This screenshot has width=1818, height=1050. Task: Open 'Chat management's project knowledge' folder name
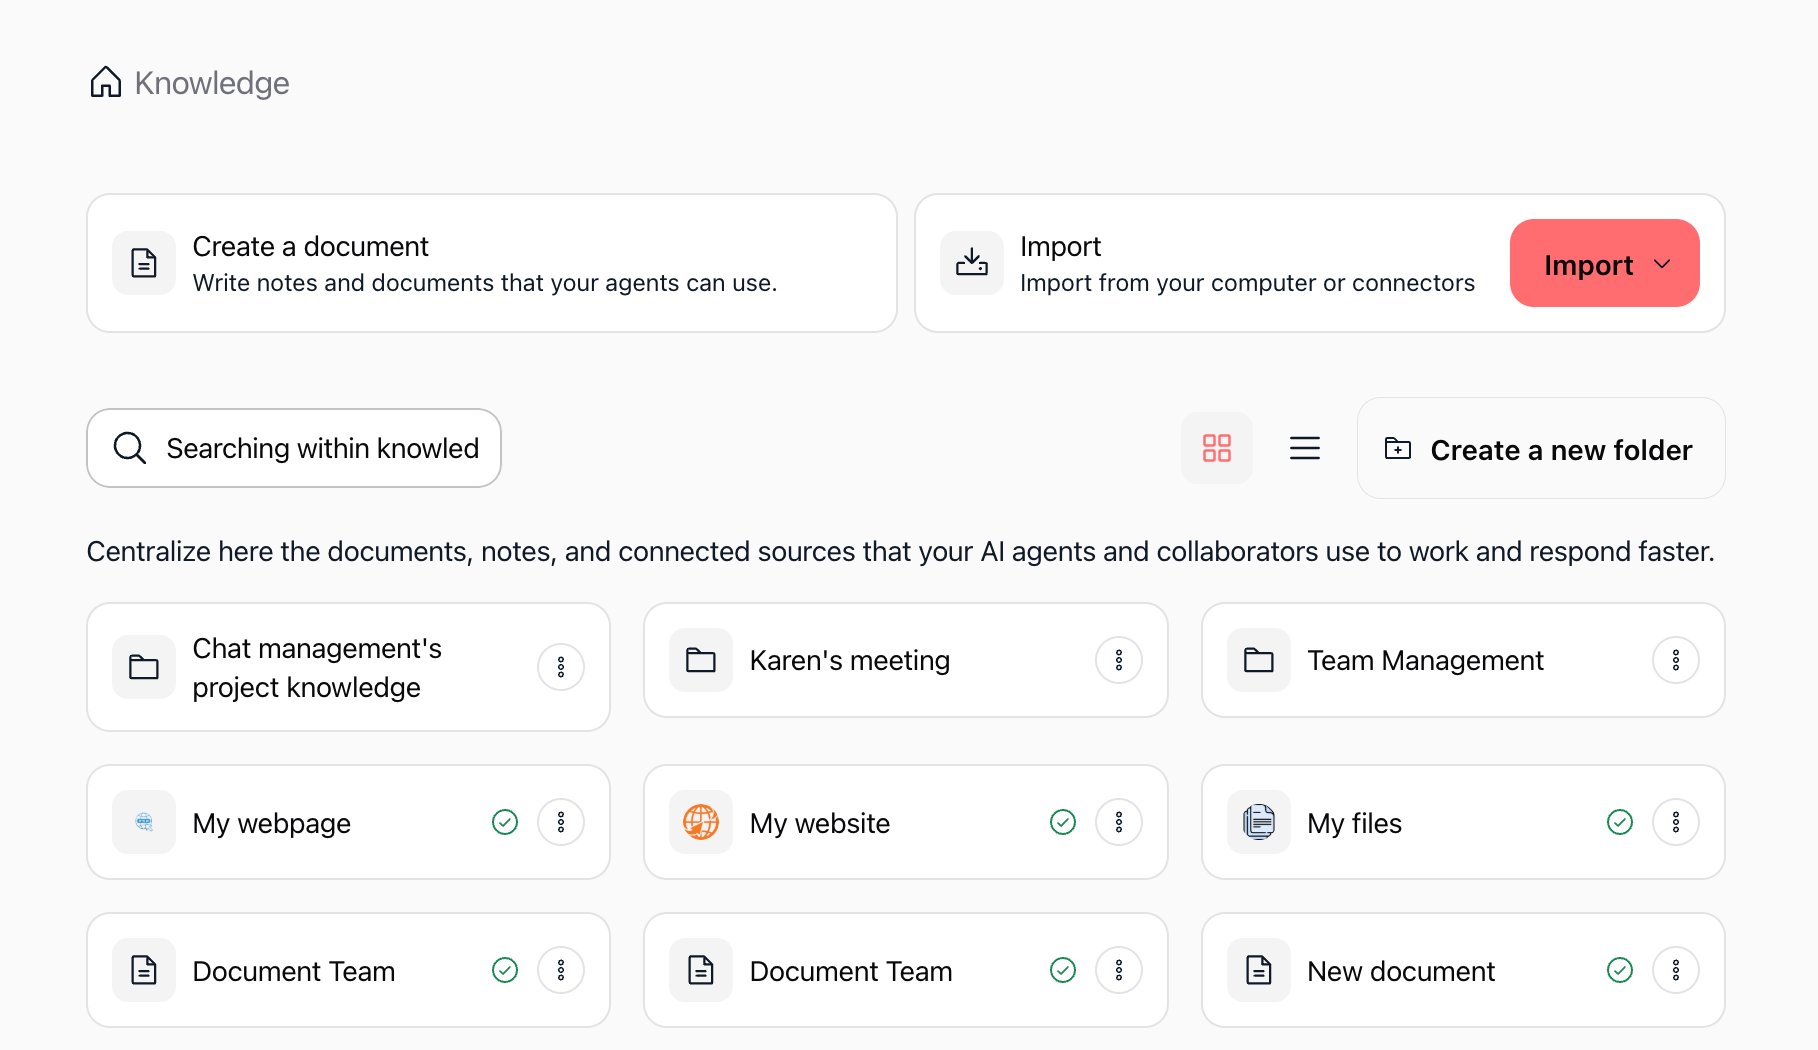(x=317, y=668)
